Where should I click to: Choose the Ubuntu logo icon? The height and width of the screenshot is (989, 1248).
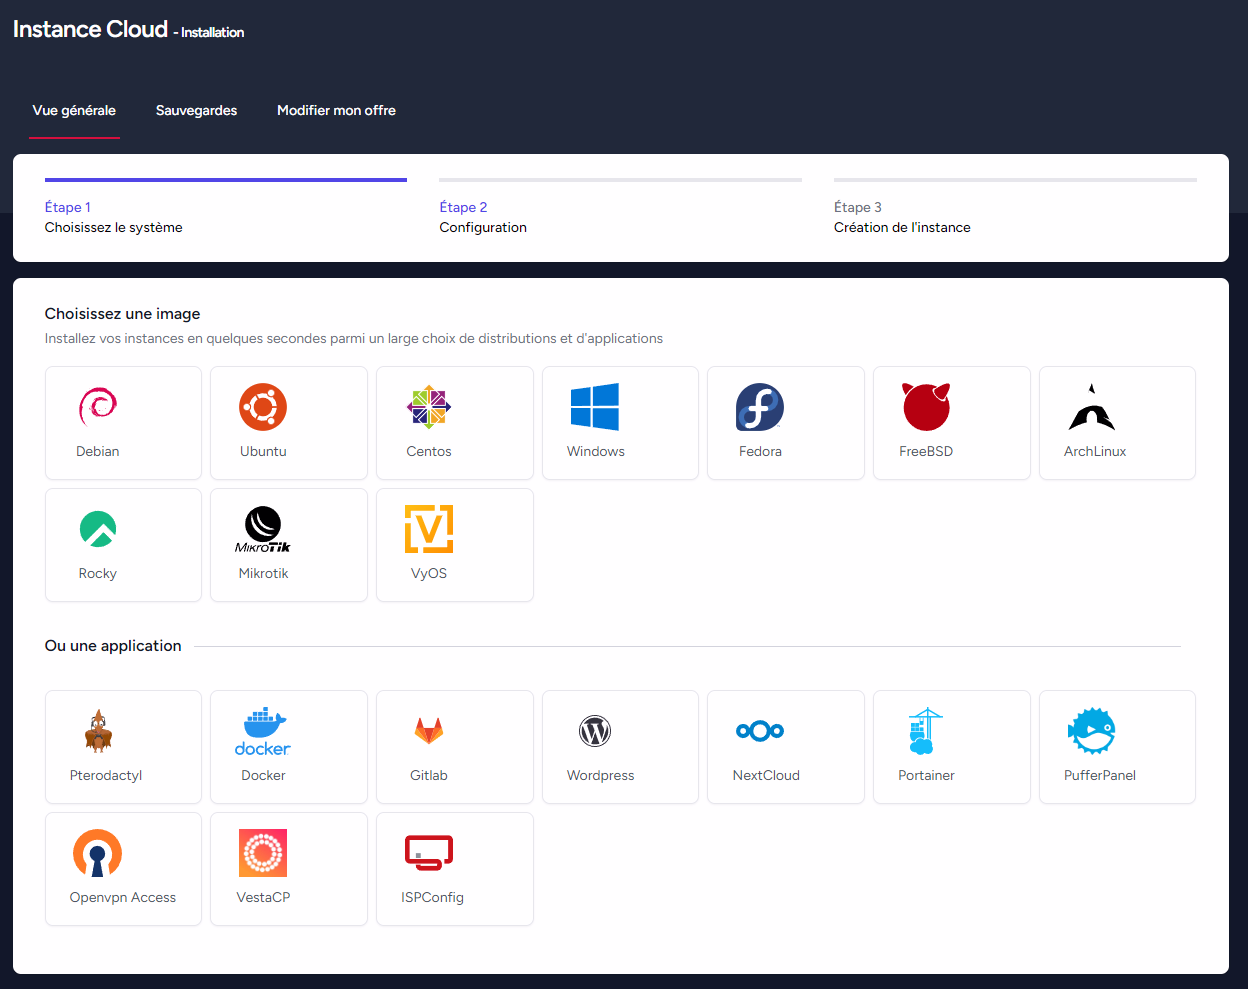coord(263,407)
